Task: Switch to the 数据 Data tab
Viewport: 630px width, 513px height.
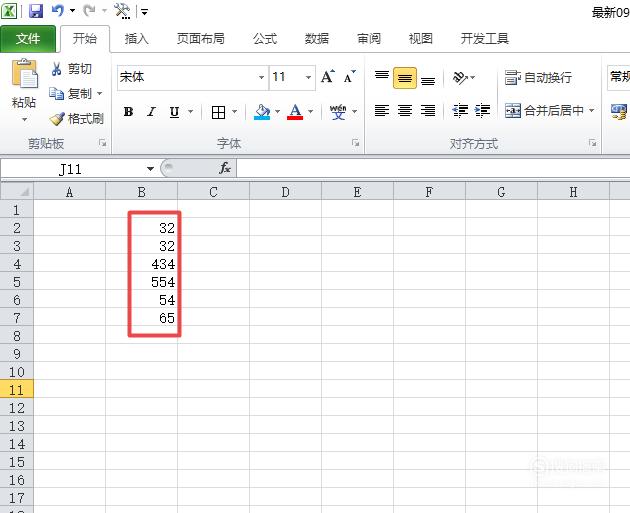Action: click(317, 39)
